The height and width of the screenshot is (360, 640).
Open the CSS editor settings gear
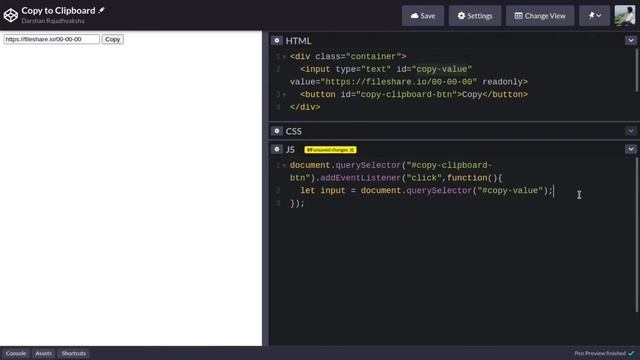point(277,131)
